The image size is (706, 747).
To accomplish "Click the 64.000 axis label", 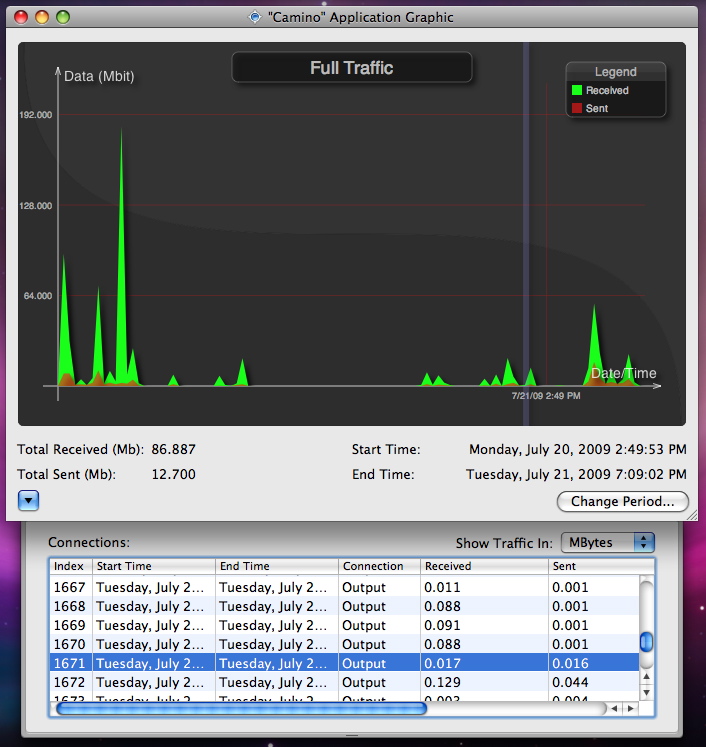I will [38, 296].
